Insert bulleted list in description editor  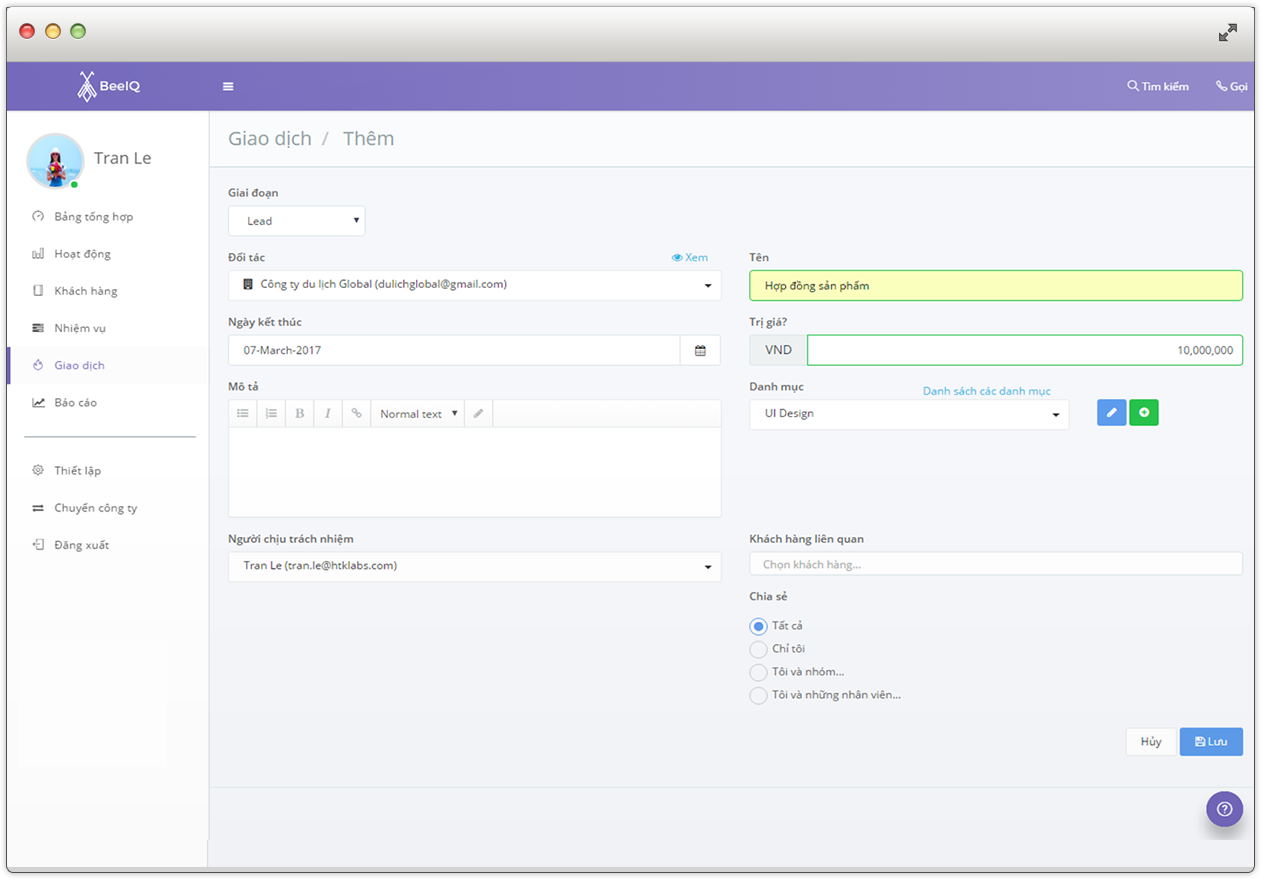tap(243, 414)
